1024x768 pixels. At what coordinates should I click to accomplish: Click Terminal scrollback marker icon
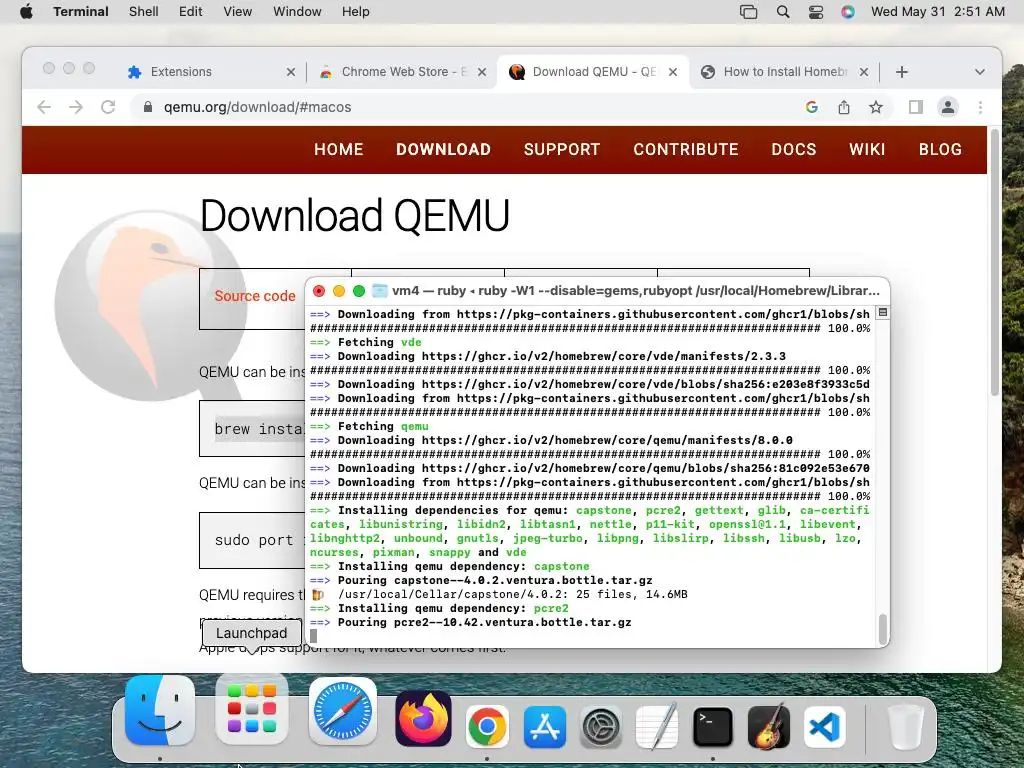882,313
